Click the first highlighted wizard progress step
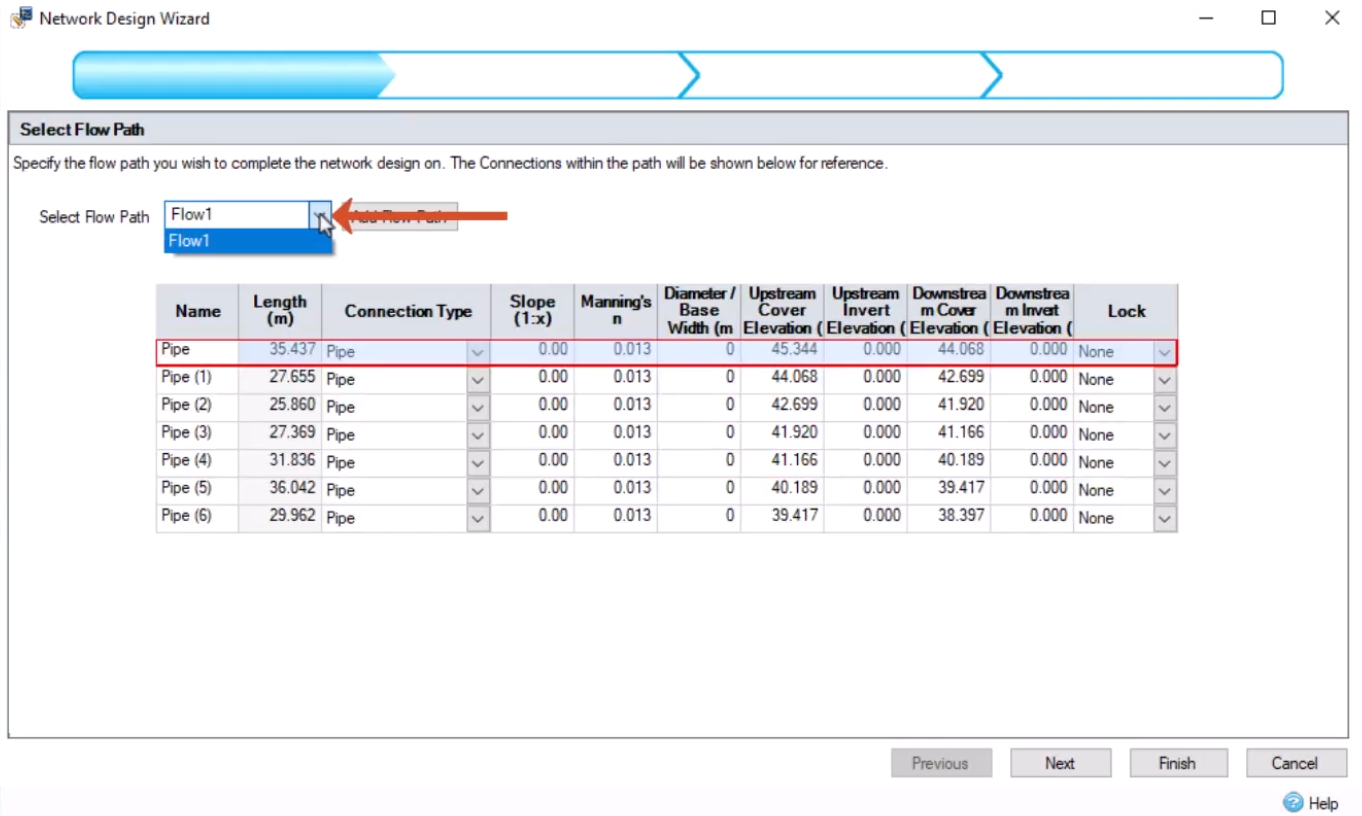1362x816 pixels. coord(235,75)
